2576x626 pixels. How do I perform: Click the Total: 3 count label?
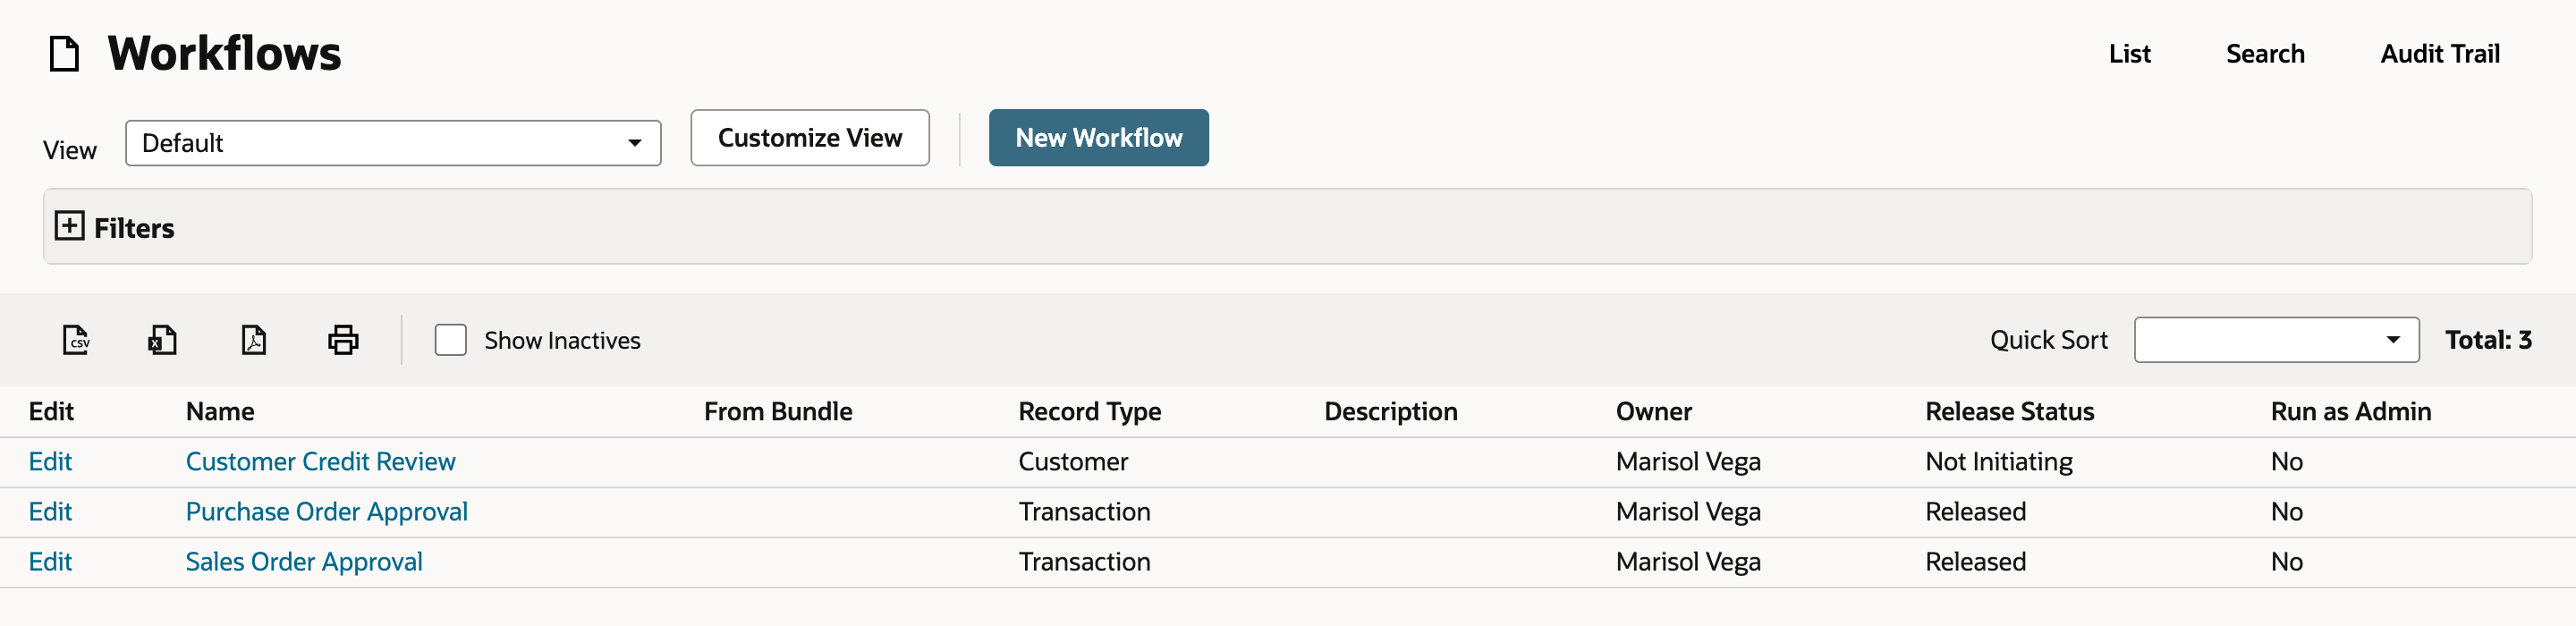pos(2488,340)
